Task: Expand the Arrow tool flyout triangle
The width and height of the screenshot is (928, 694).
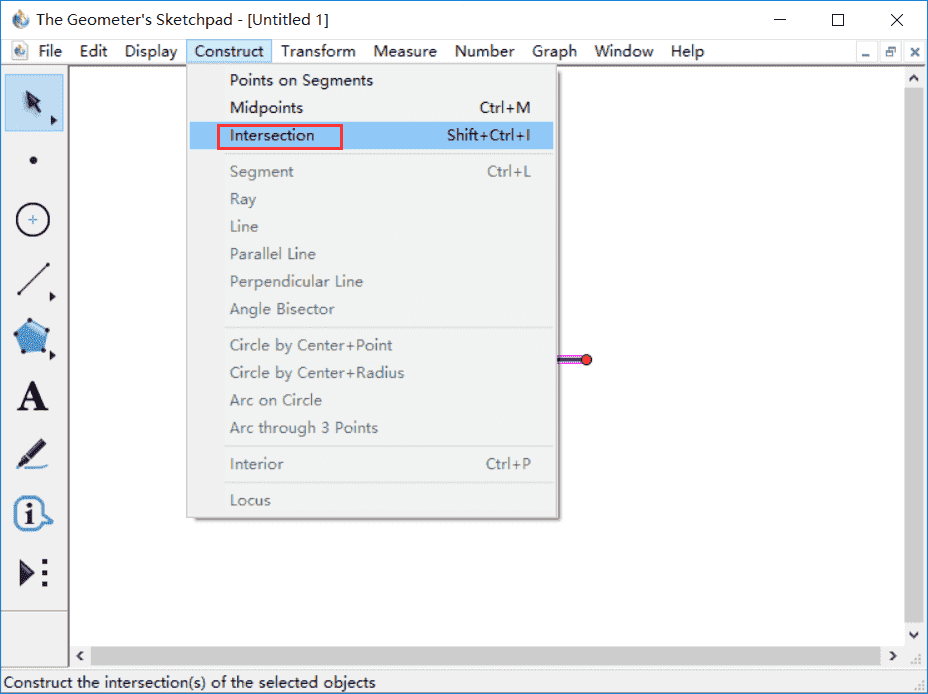Action: [x=54, y=120]
